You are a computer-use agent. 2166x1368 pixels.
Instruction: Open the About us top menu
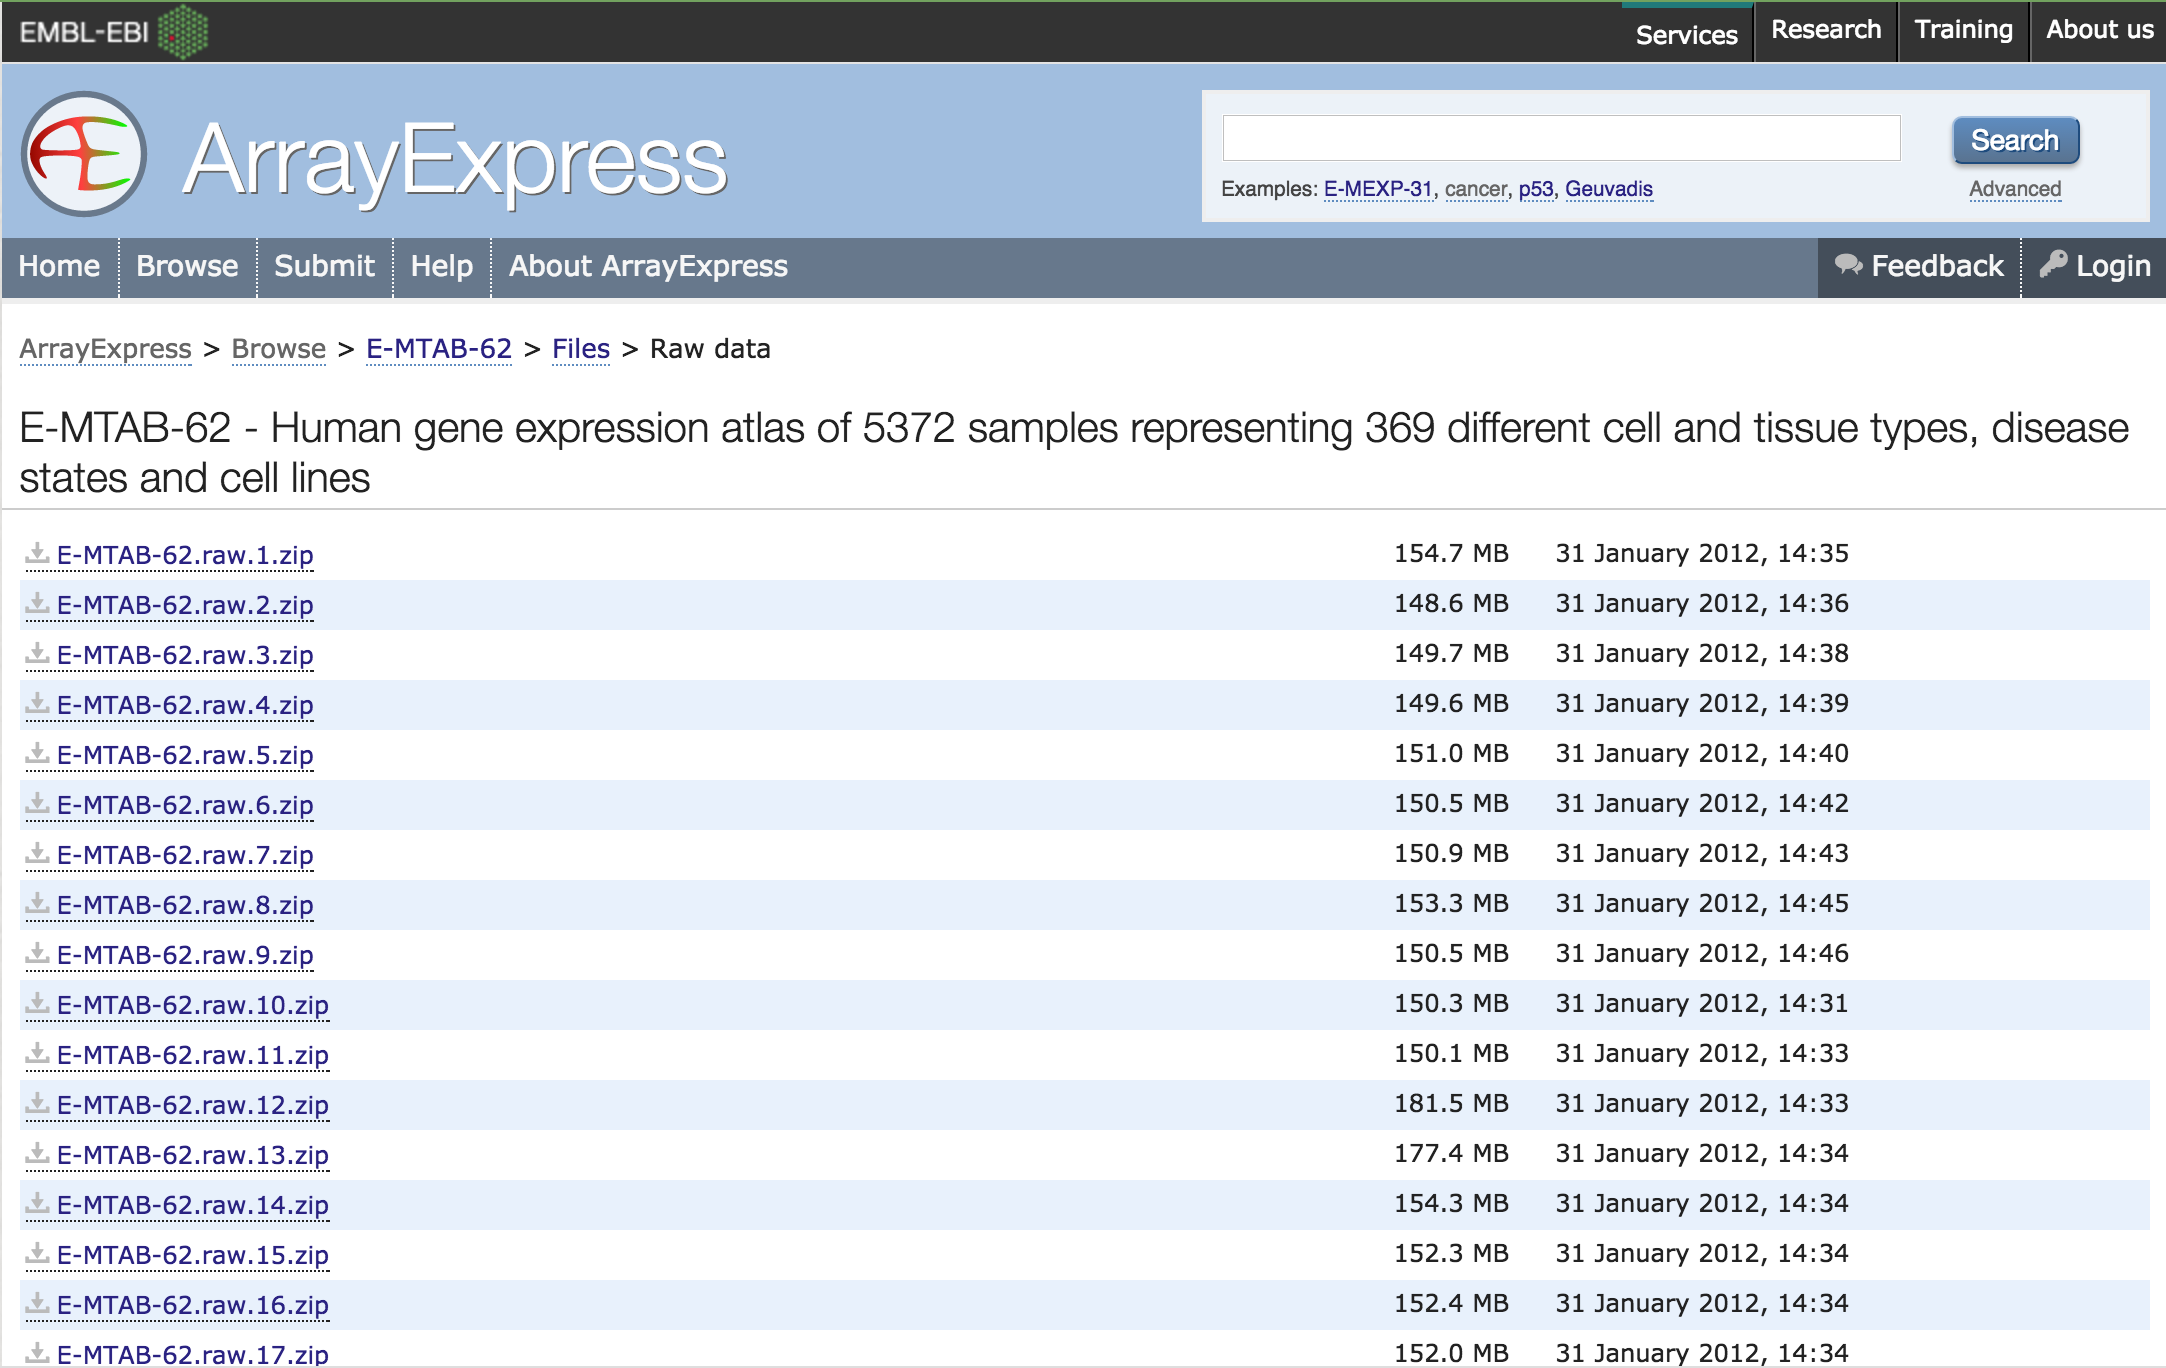pos(2099,31)
